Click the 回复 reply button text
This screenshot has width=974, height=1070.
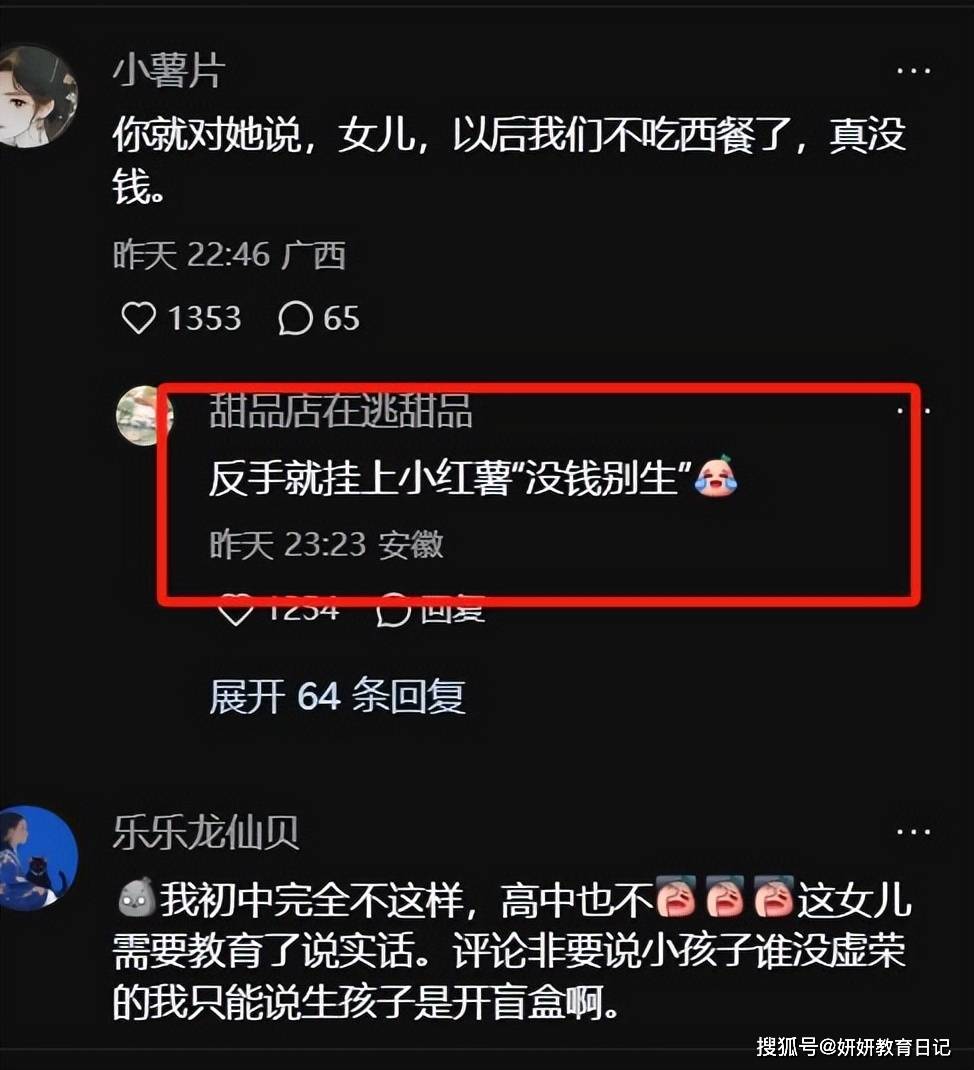pos(452,609)
